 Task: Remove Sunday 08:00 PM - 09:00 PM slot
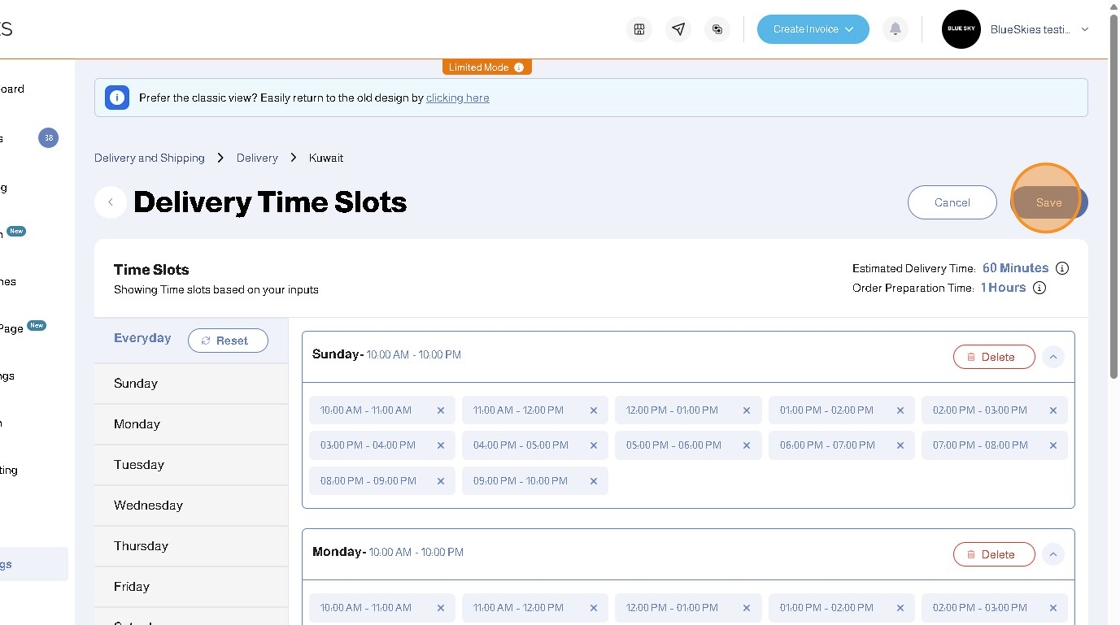pos(441,481)
